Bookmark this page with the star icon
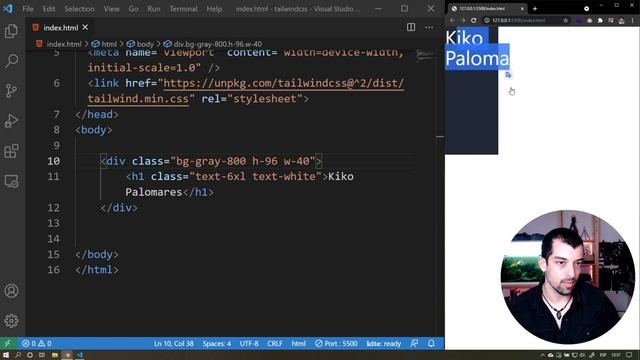Screen dimensions: 640x360 click(565, 20)
